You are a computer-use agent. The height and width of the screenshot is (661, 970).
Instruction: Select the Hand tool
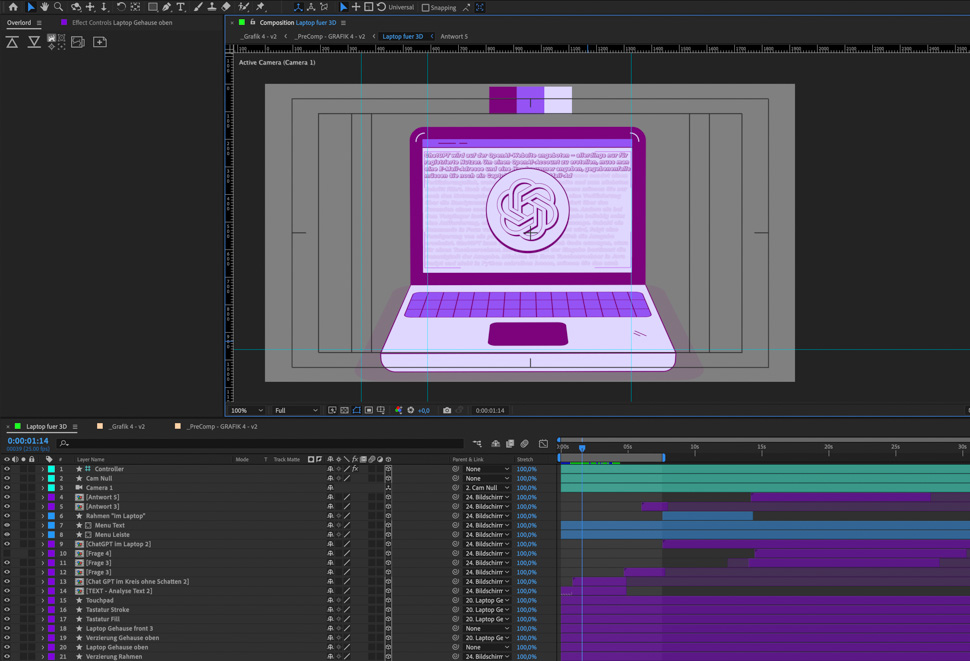pyautogui.click(x=44, y=7)
